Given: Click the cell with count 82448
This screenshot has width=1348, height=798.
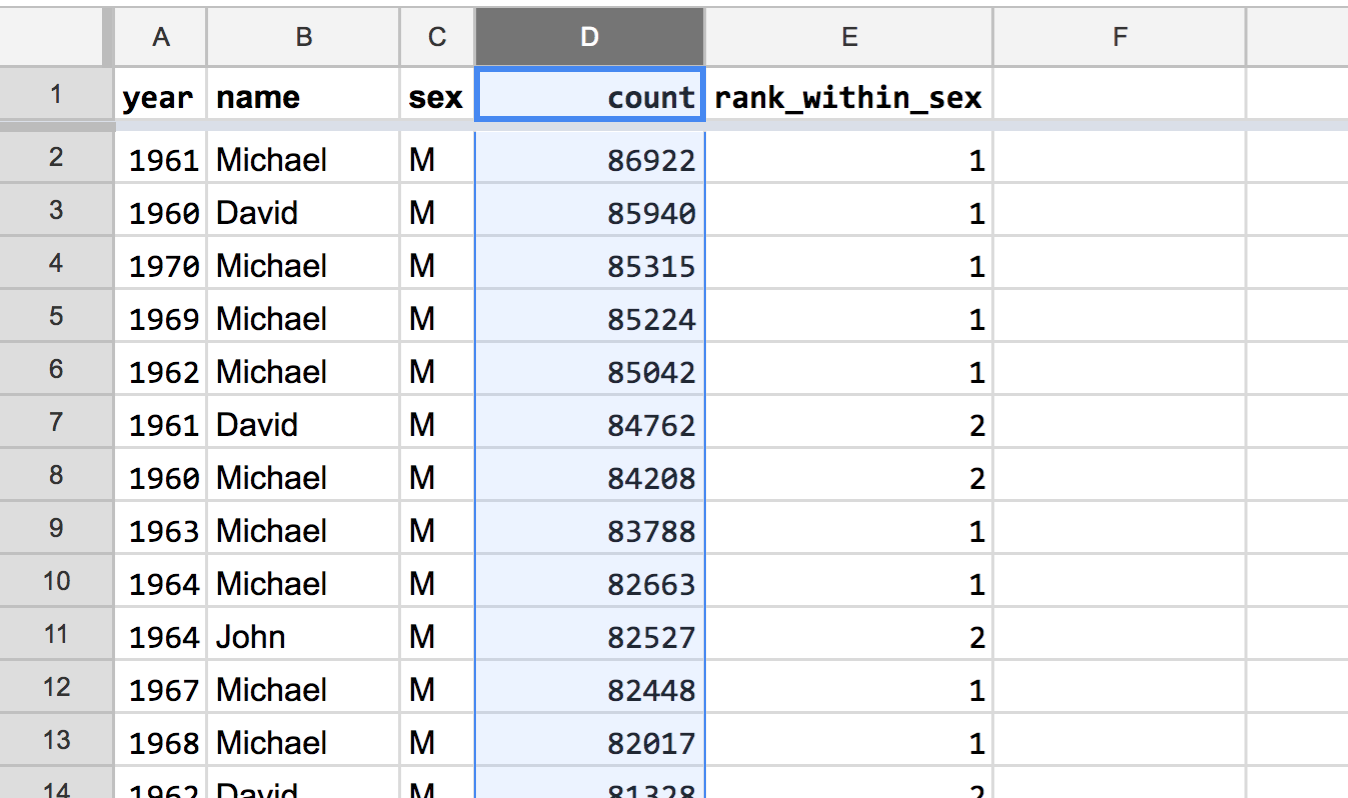Looking at the screenshot, I should click(x=590, y=689).
